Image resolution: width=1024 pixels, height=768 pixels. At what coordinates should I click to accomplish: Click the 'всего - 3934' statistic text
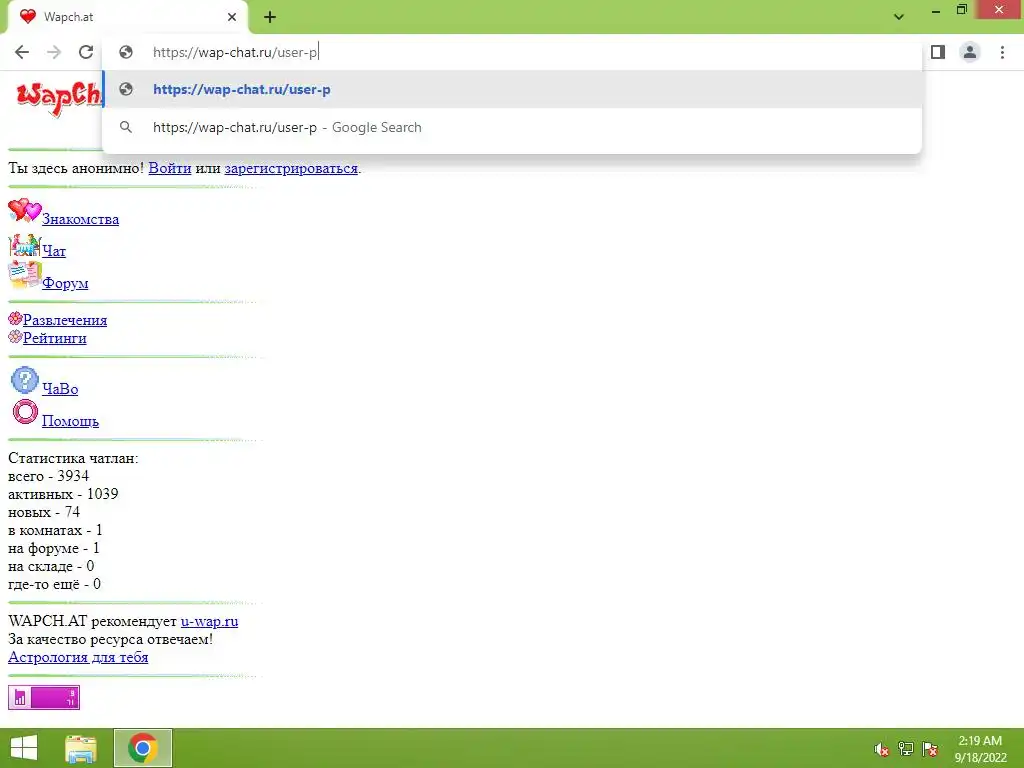pos(48,476)
